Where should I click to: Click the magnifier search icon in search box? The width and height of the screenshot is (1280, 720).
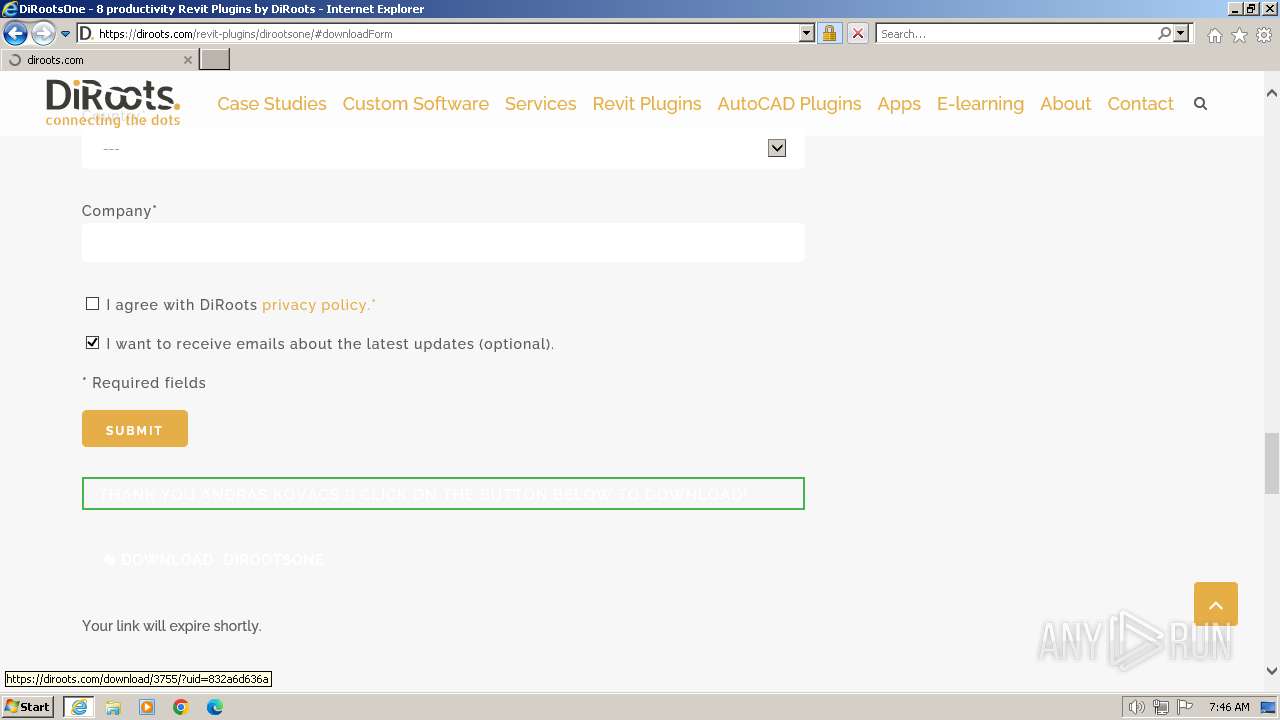click(x=1164, y=33)
